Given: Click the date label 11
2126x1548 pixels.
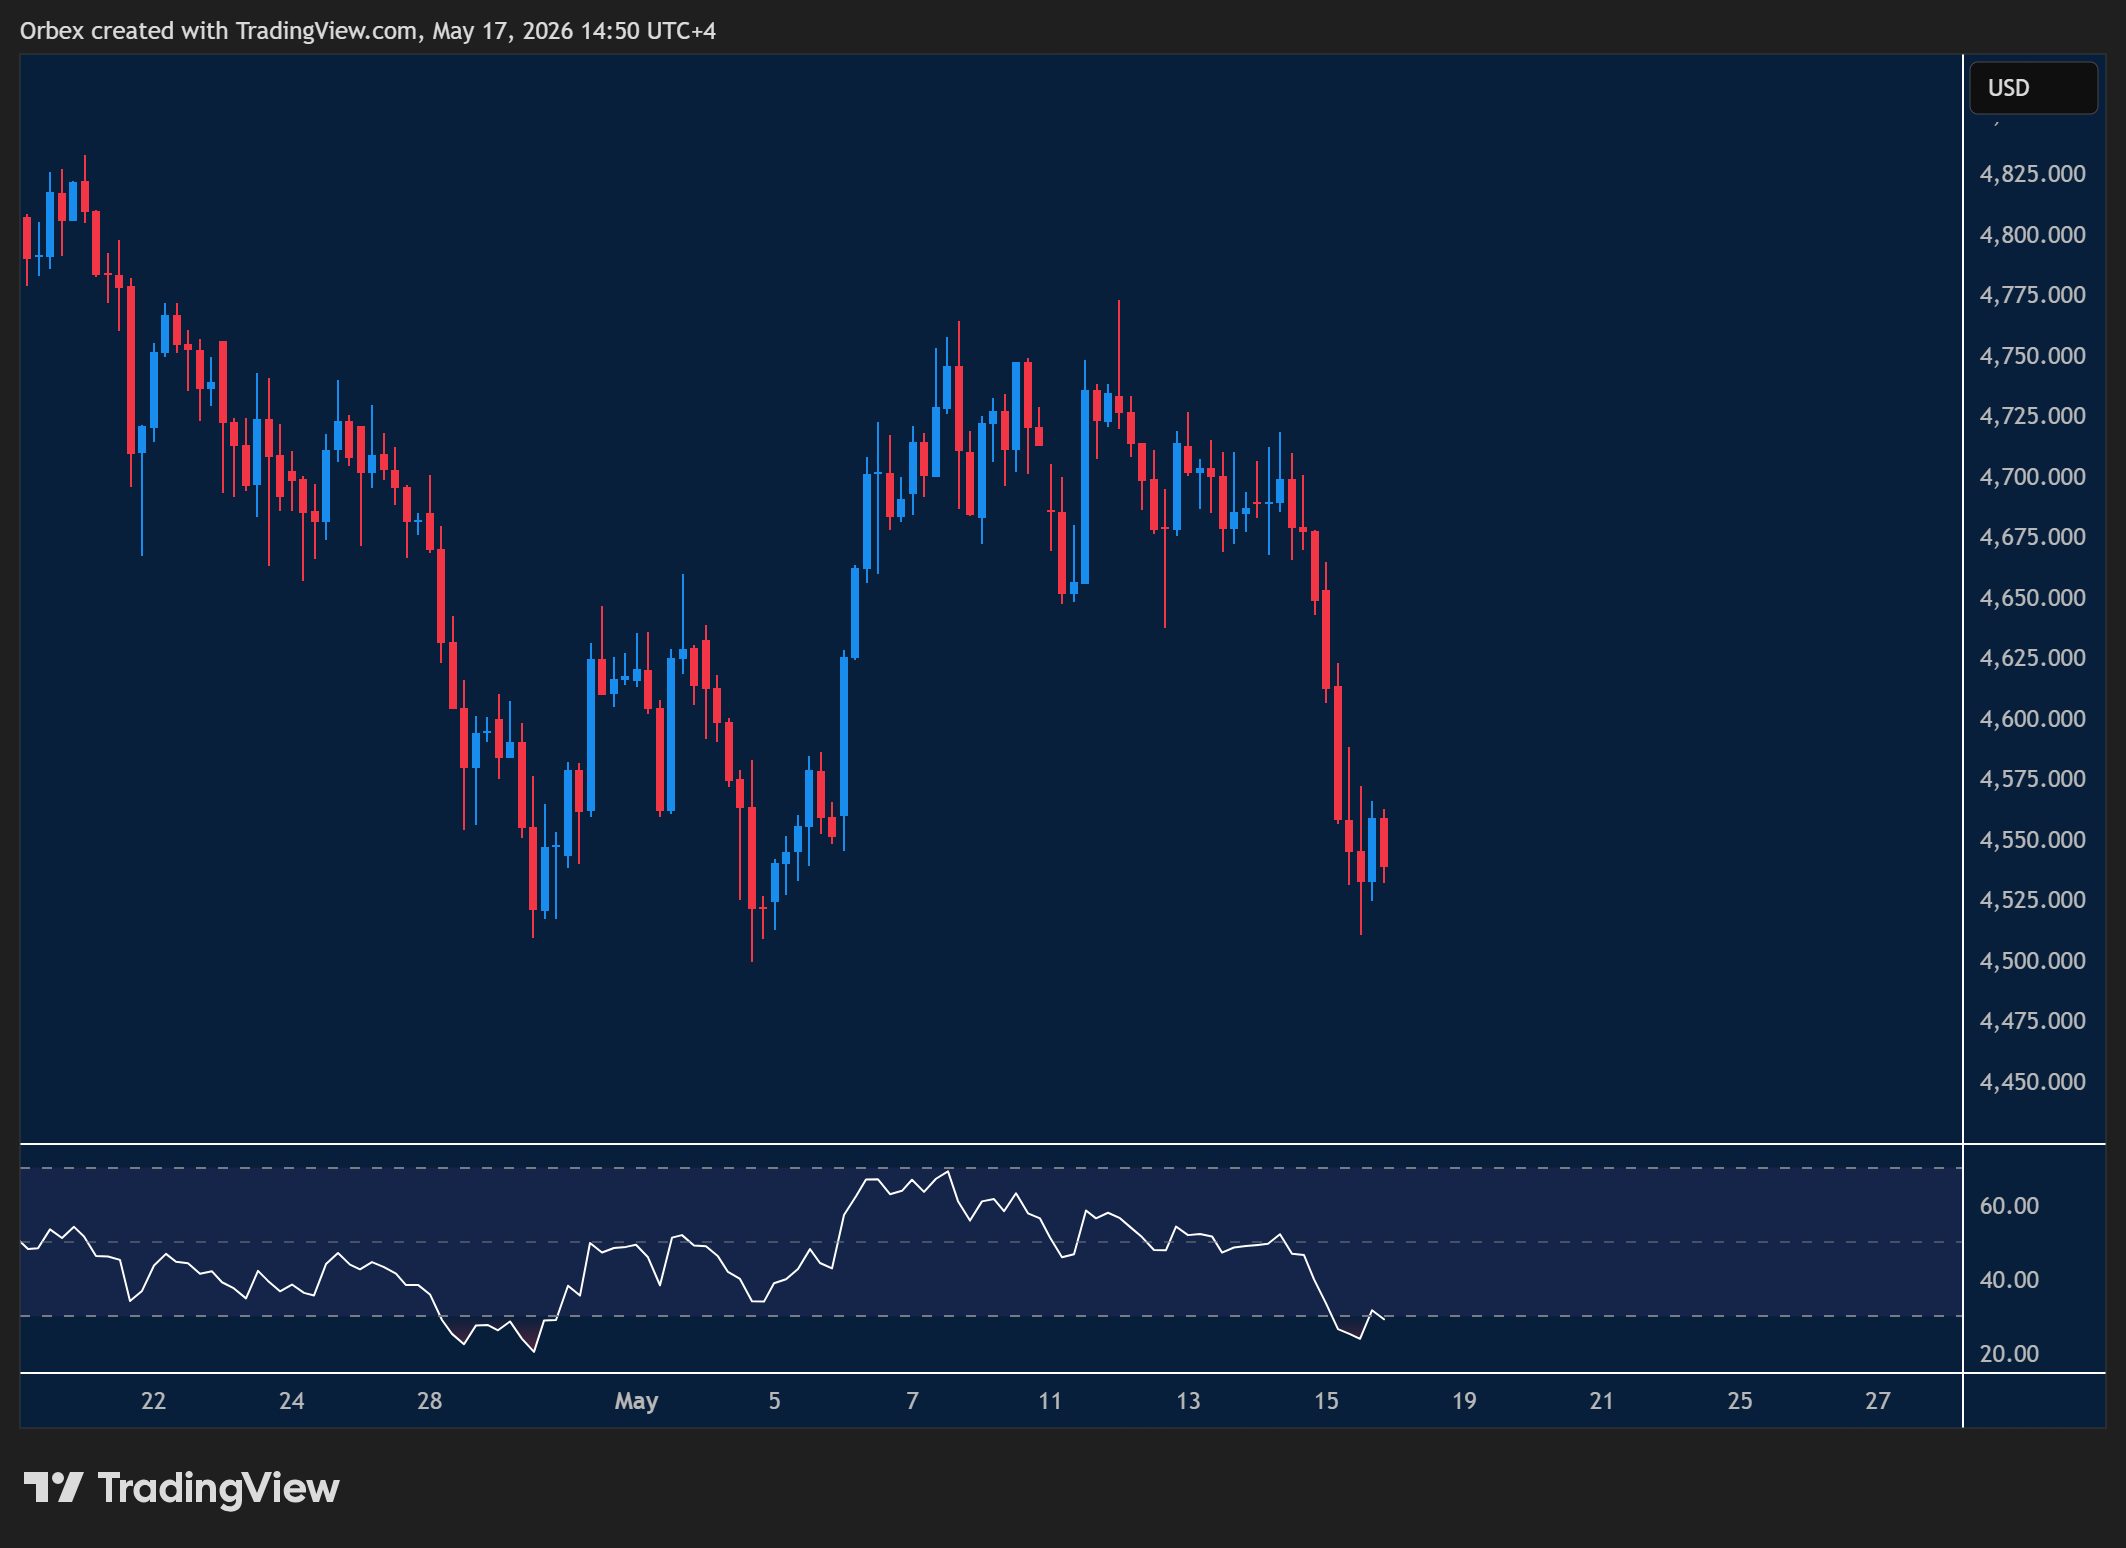Looking at the screenshot, I should [1050, 1401].
